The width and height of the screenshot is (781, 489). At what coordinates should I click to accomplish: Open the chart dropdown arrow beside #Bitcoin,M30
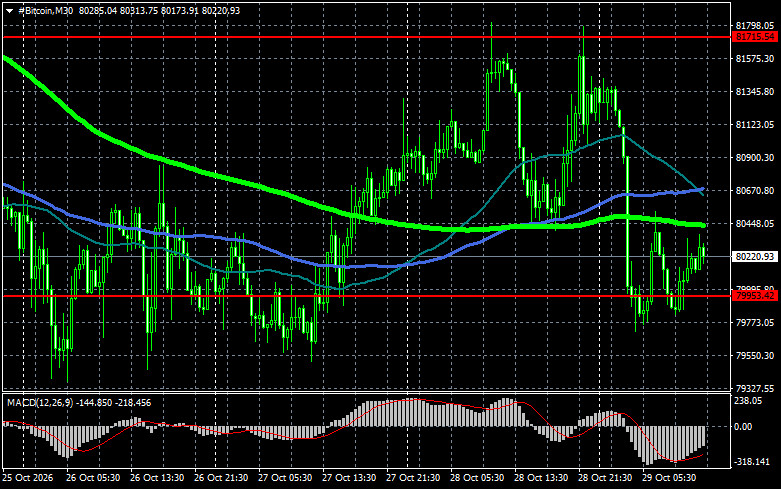[9, 10]
